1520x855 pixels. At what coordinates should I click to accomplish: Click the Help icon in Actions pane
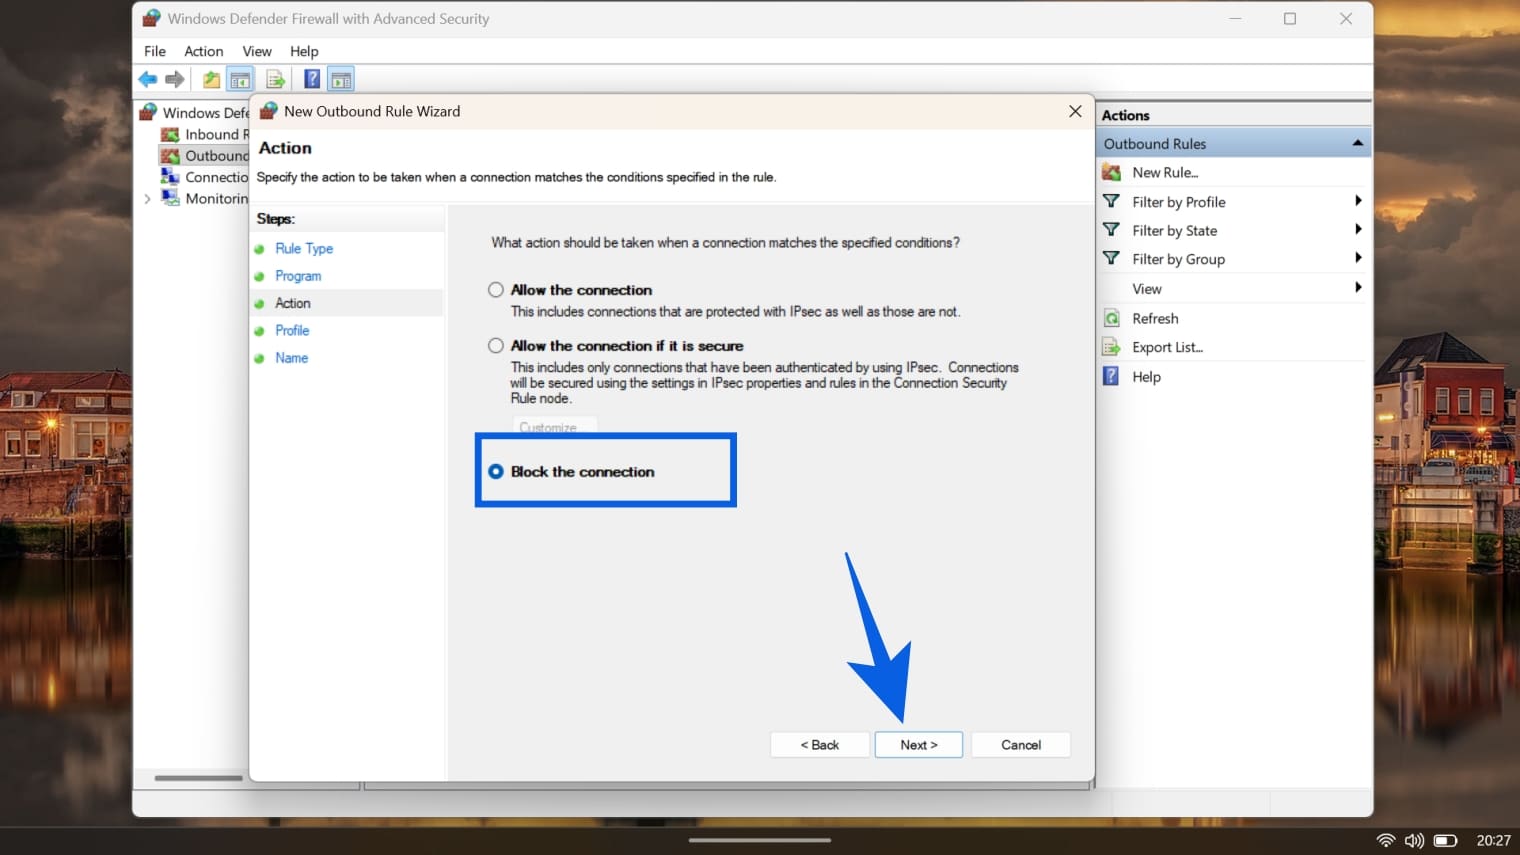tap(1111, 376)
